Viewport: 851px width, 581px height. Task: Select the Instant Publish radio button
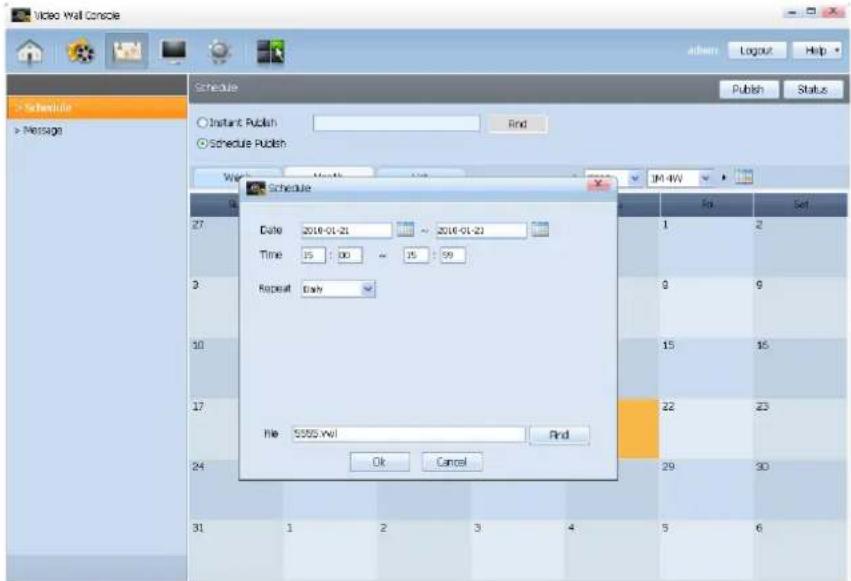[x=202, y=123]
